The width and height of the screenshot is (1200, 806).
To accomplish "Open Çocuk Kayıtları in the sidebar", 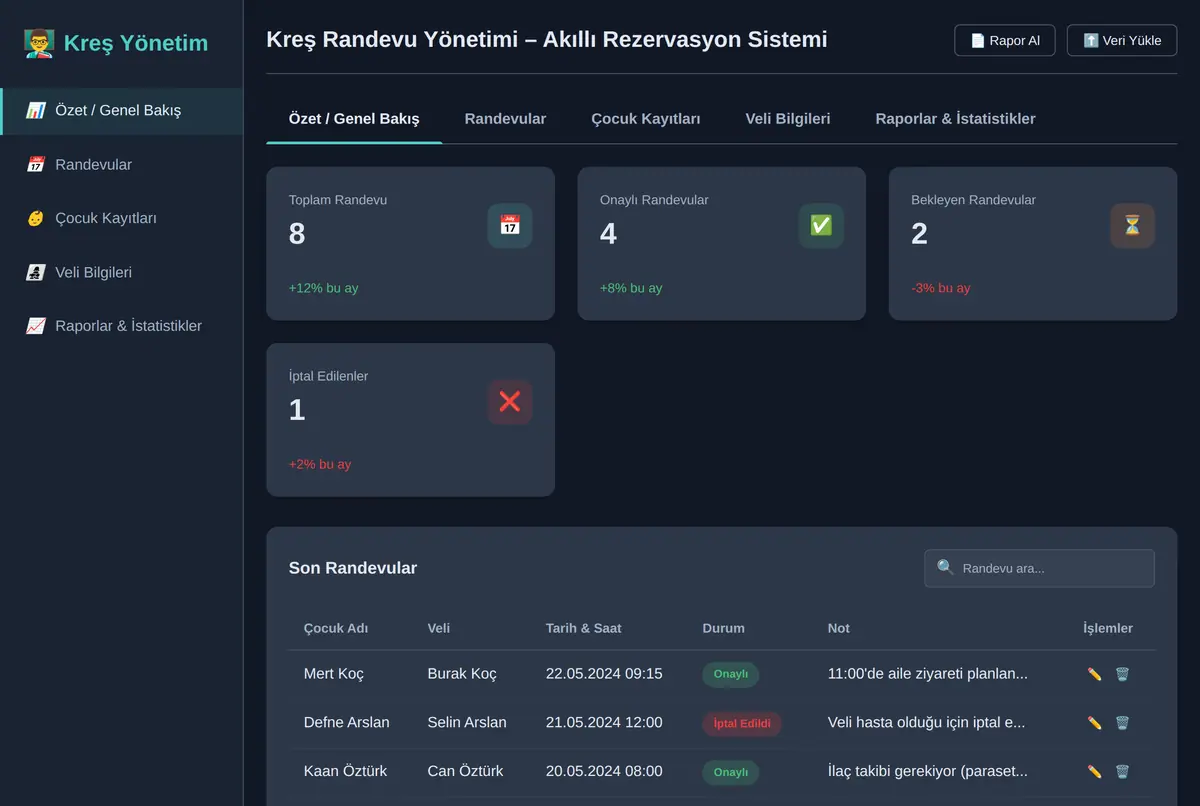I will 121,219.
